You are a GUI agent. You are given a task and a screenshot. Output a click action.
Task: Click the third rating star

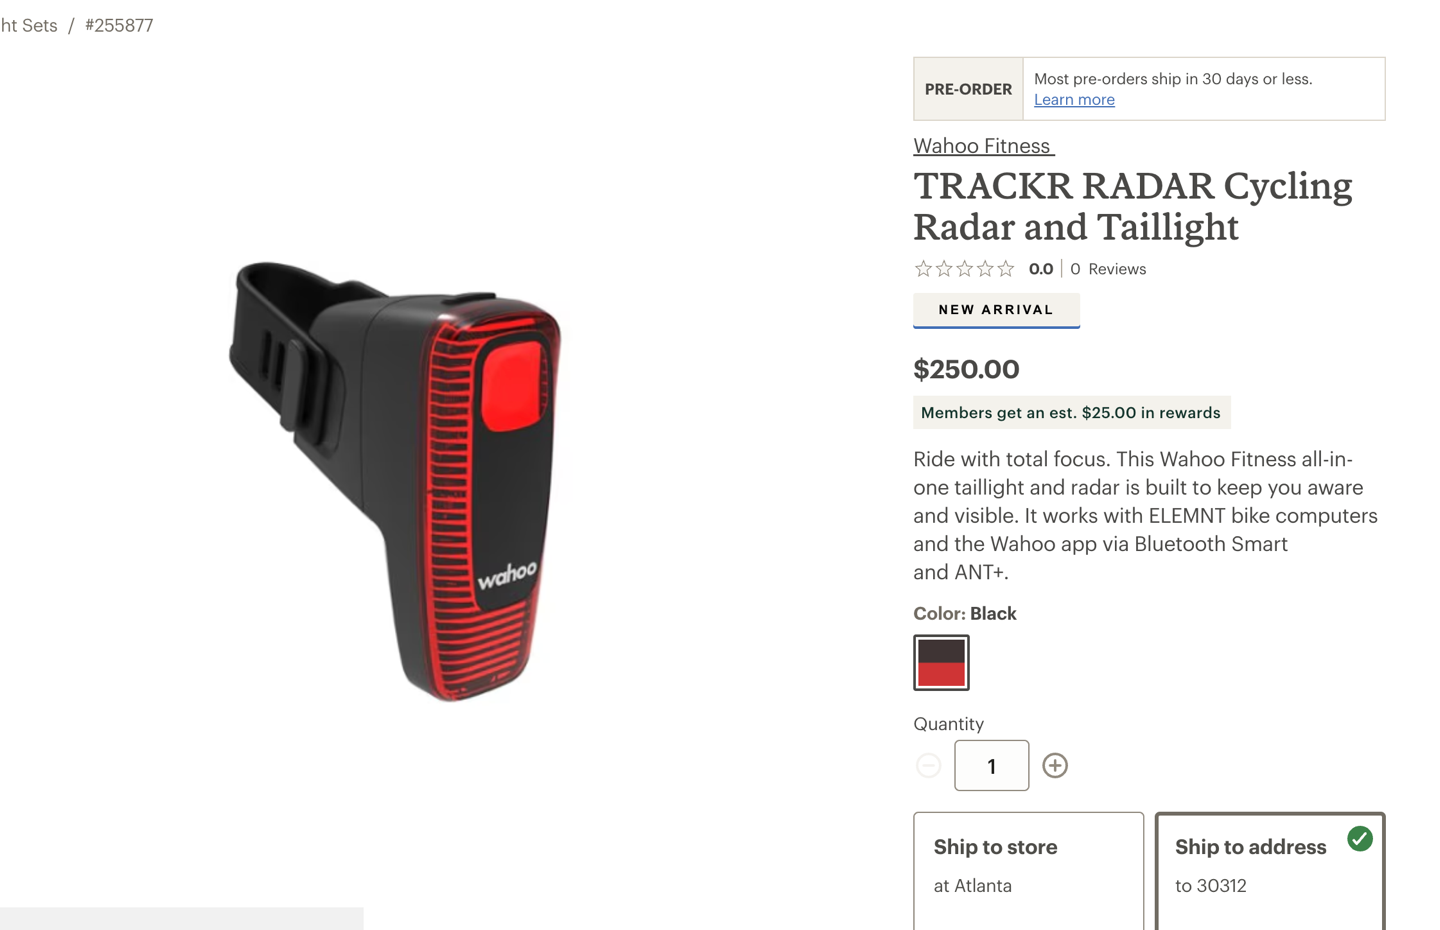point(965,269)
